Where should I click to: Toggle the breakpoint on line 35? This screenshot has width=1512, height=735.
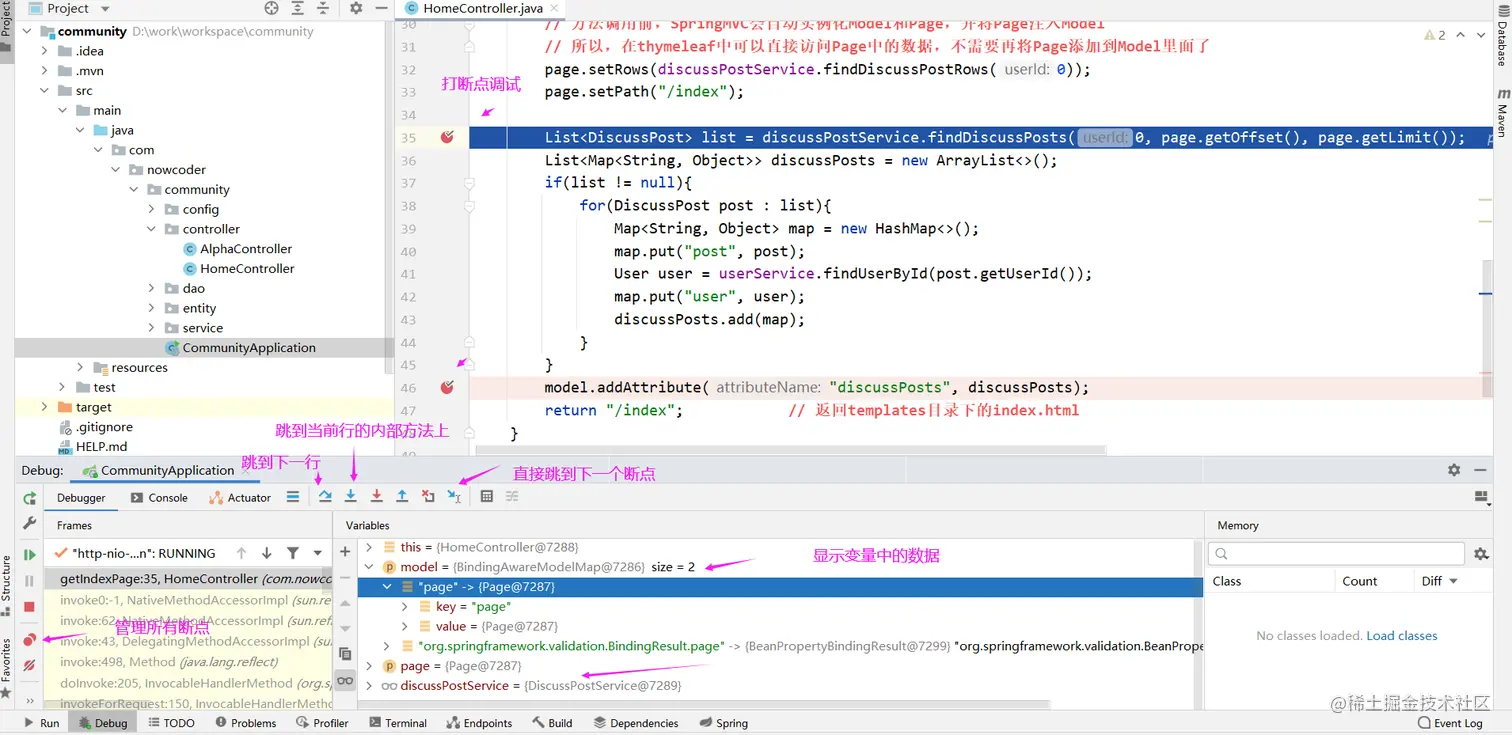[x=447, y=137]
